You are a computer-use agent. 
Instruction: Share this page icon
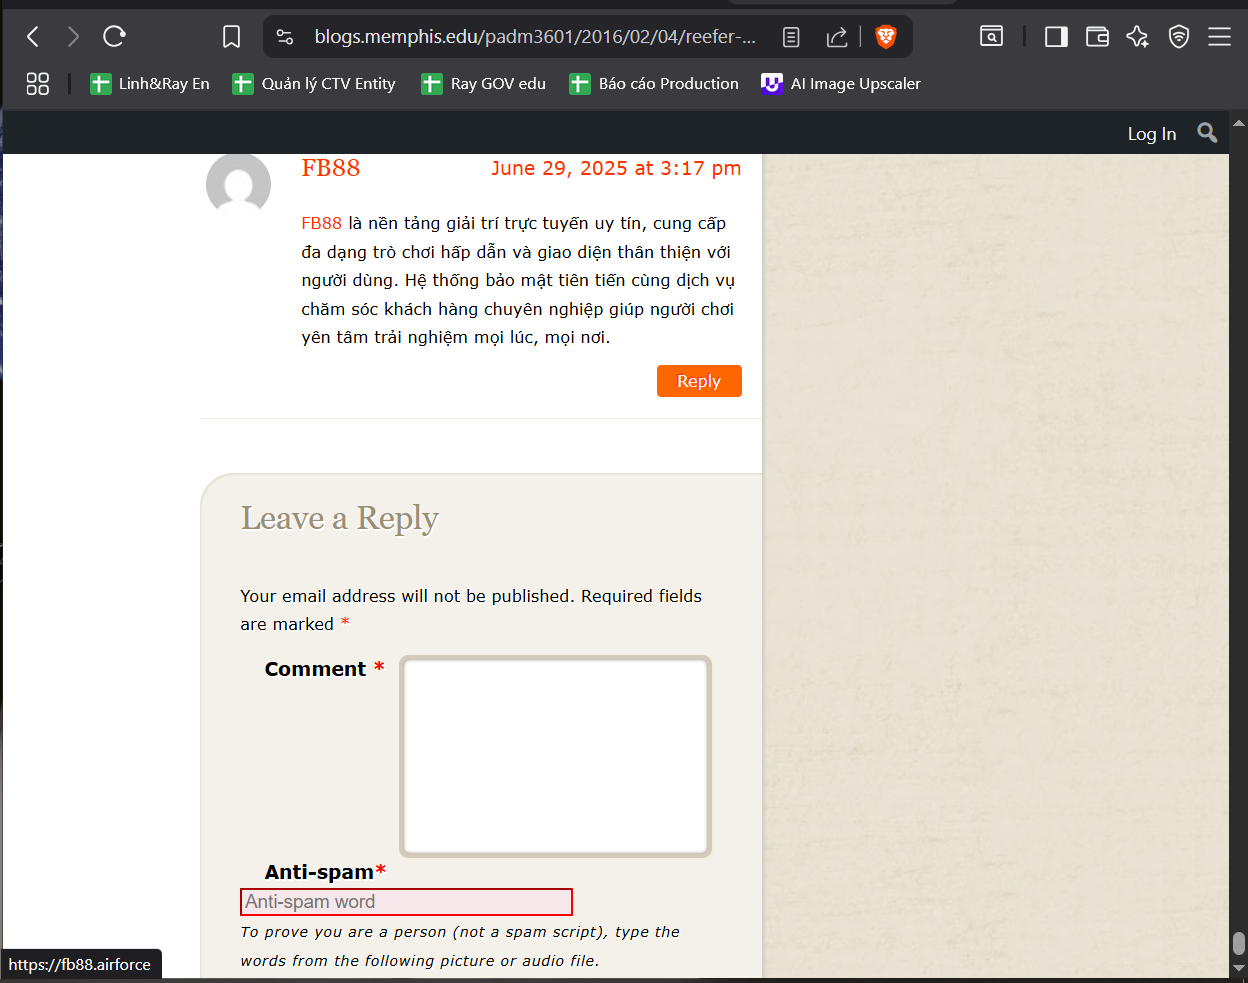[837, 37]
